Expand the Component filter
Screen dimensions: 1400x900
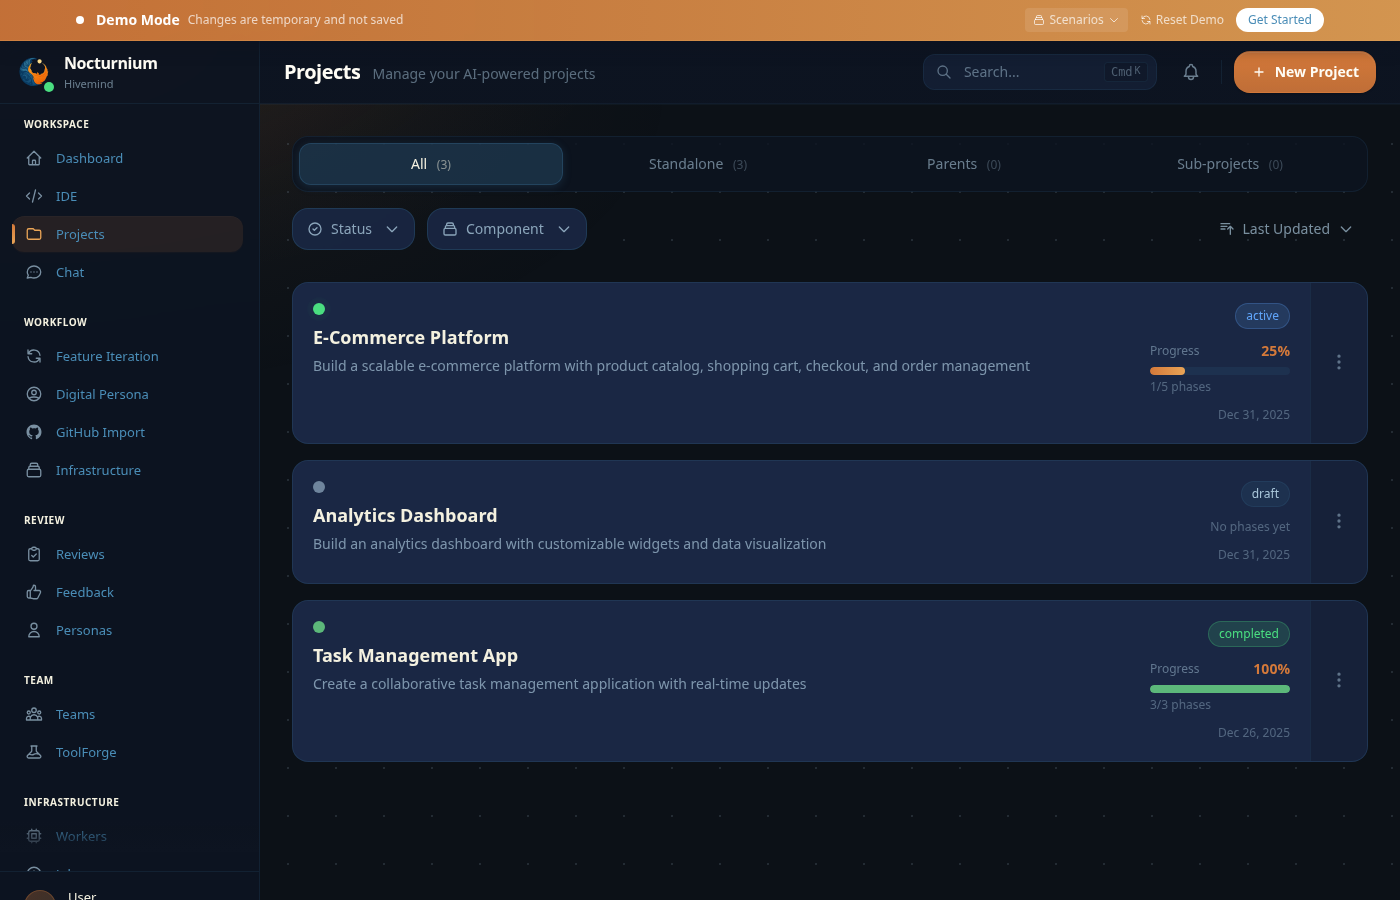tap(506, 229)
